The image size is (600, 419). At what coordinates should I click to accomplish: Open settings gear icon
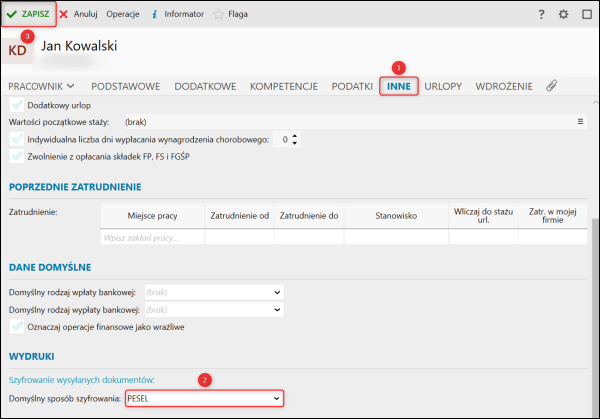(x=563, y=15)
